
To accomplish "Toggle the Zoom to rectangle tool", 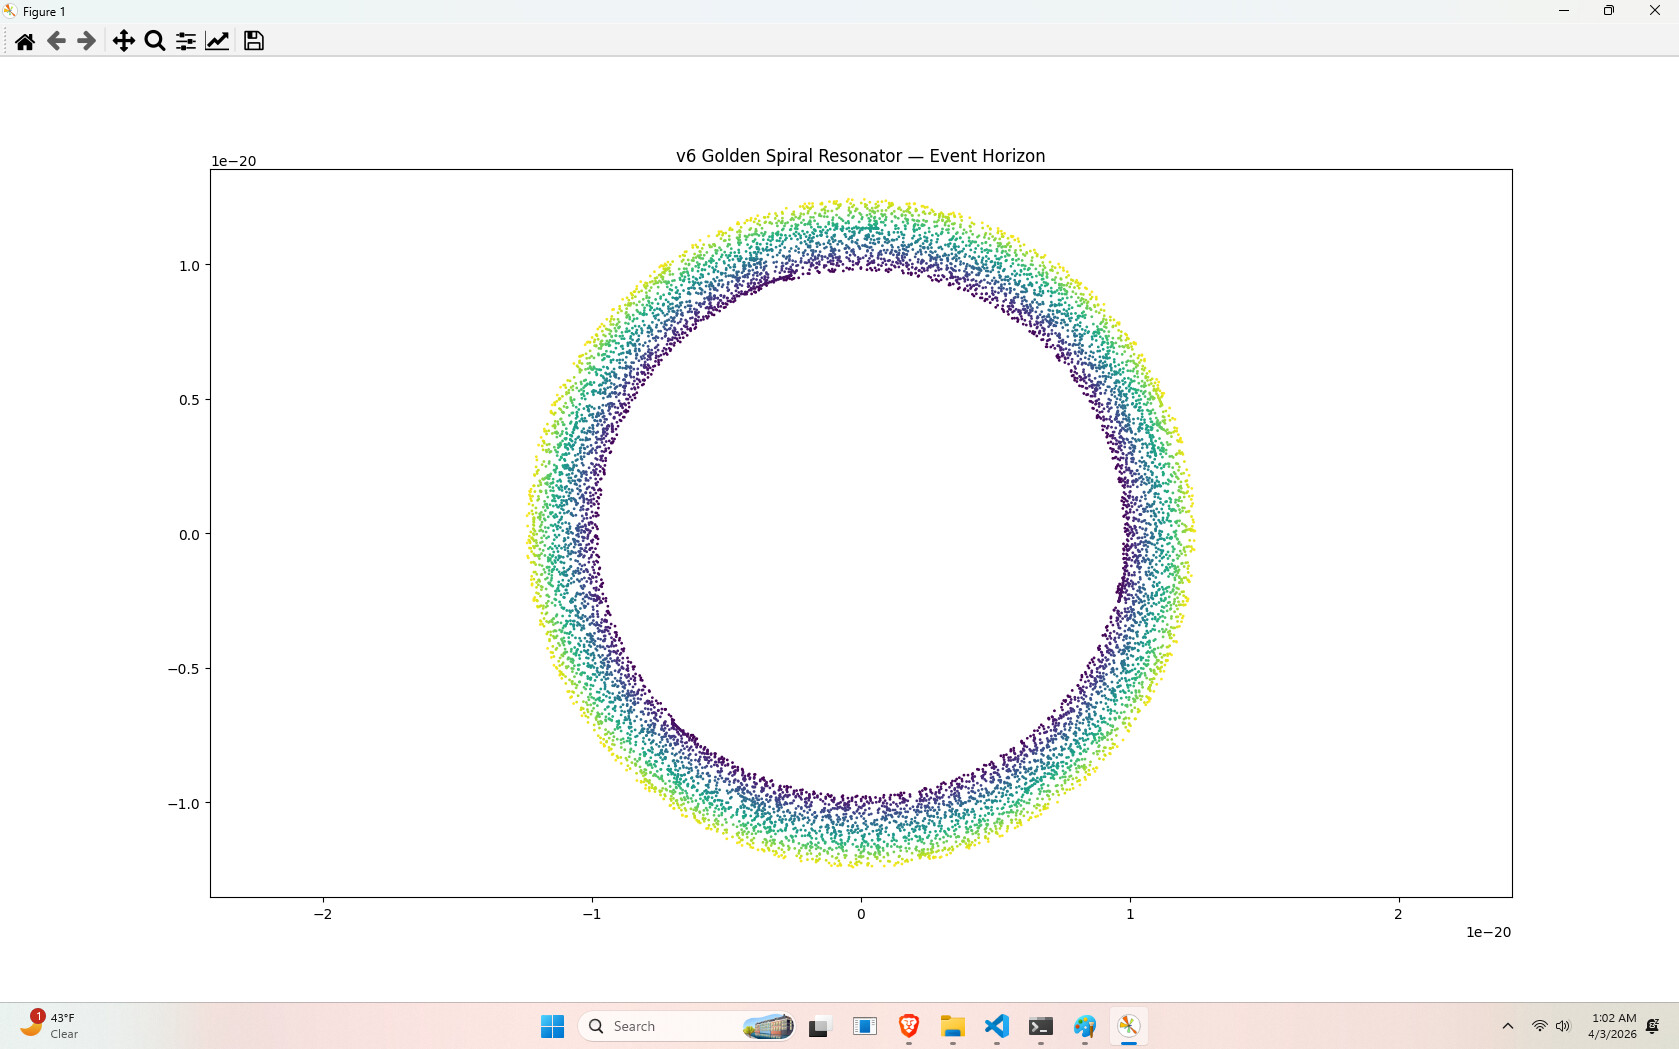I will tap(155, 41).
